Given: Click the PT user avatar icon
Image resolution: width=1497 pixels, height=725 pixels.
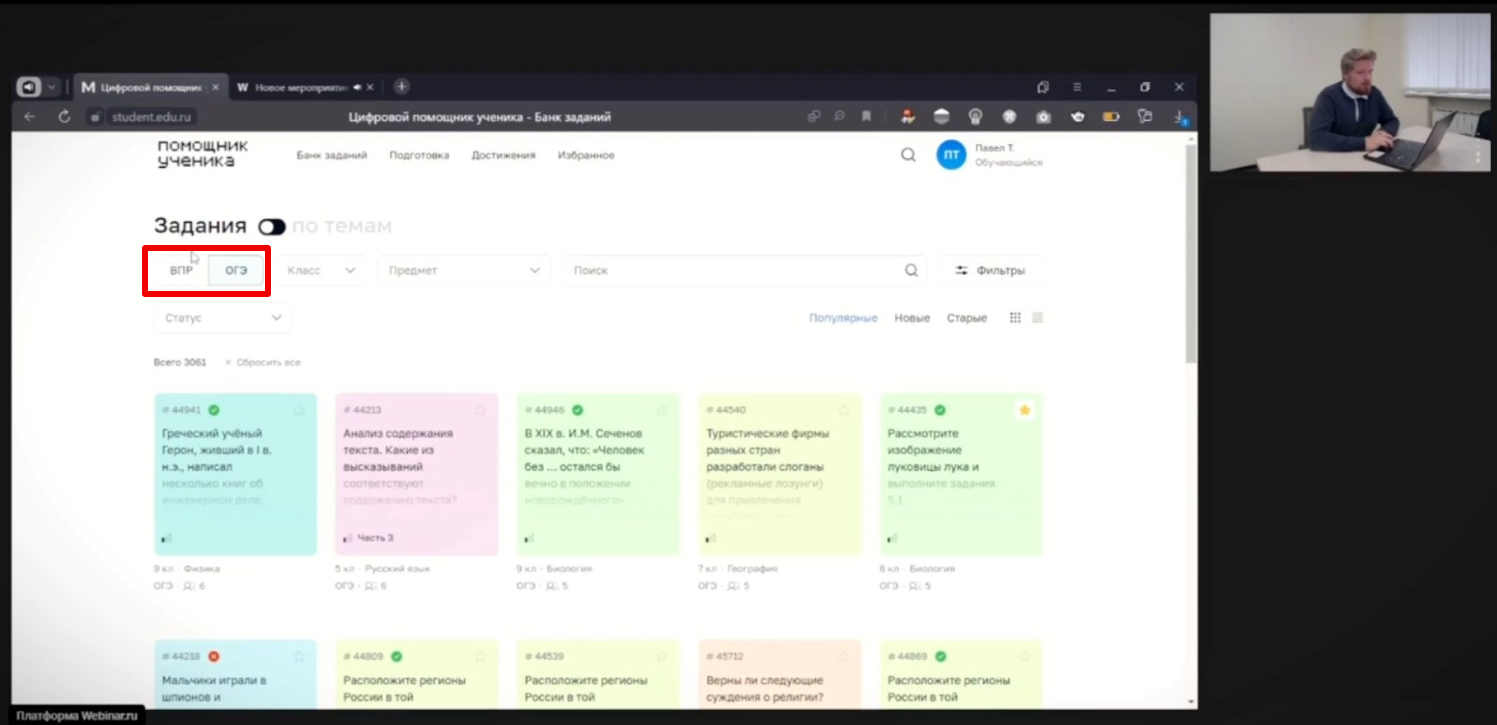Looking at the screenshot, I should click(950, 155).
